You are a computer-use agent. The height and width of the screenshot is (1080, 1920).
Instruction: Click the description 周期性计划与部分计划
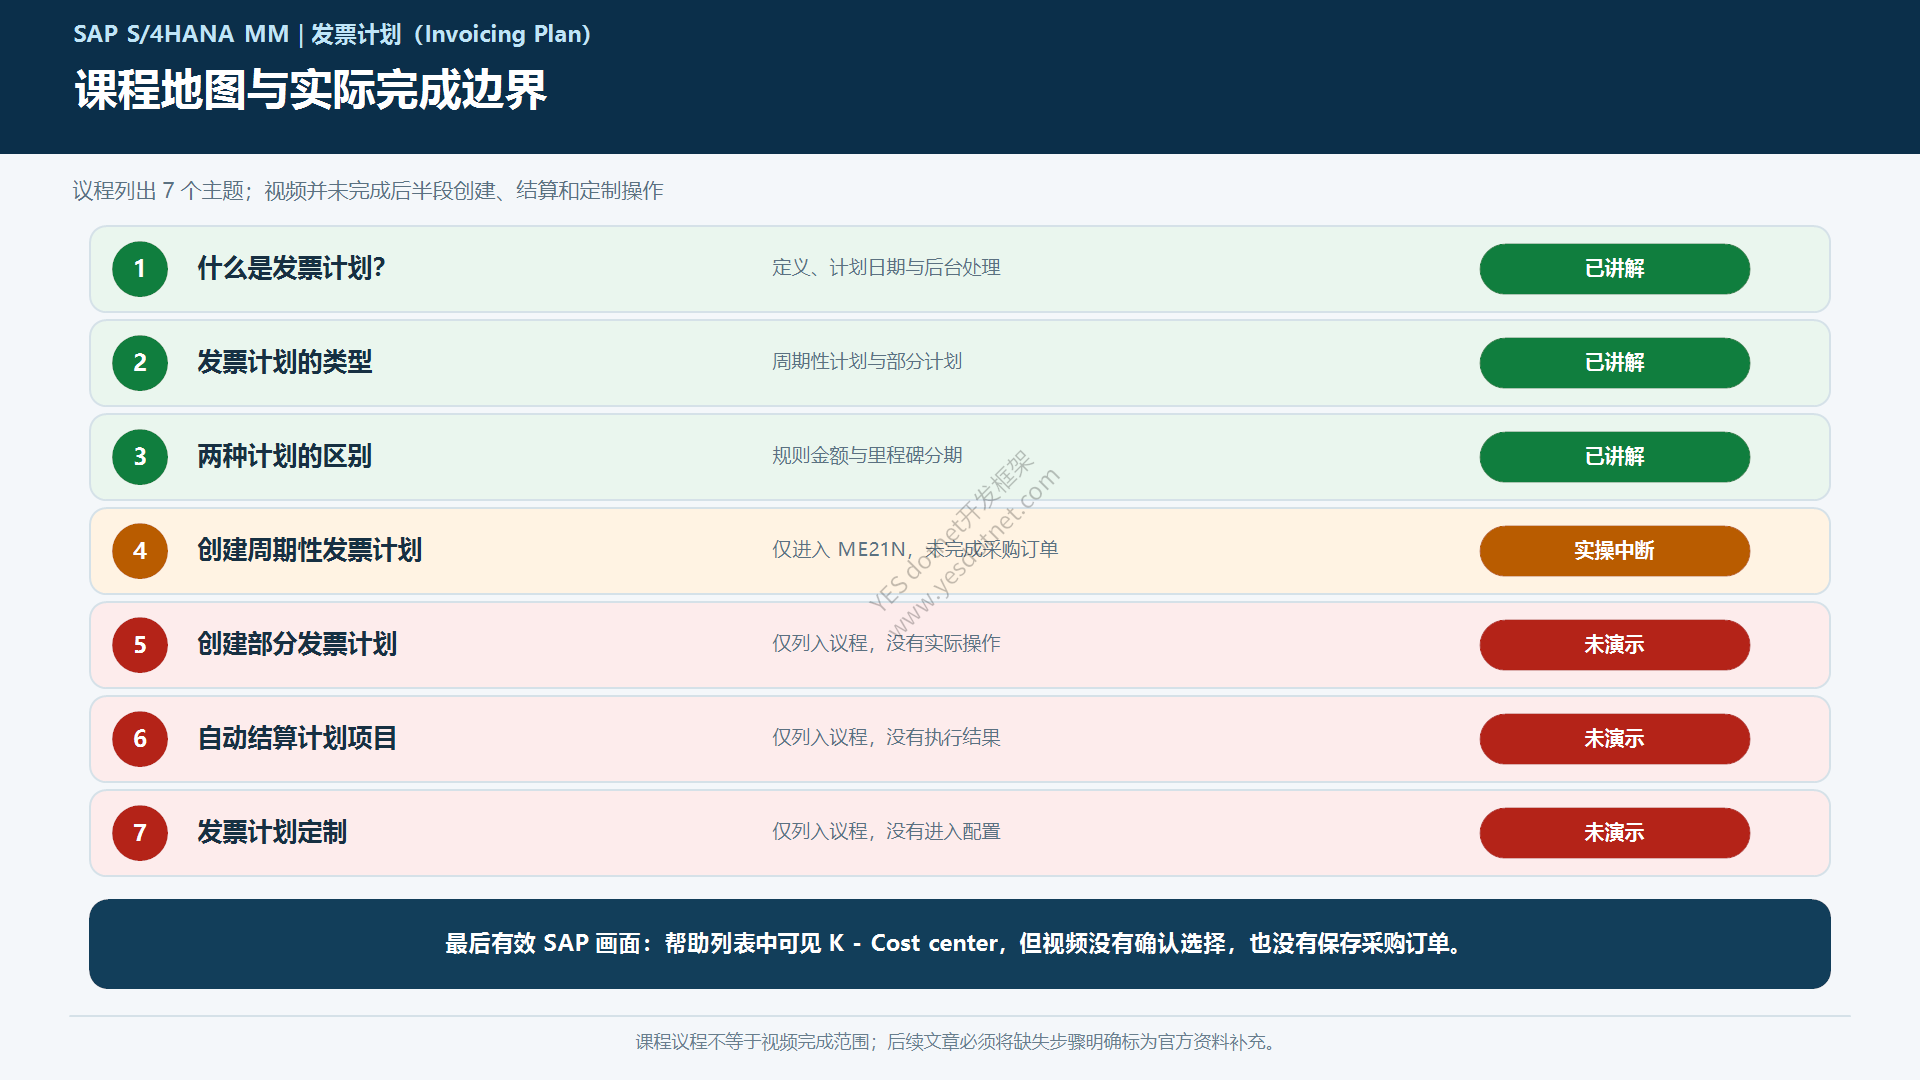(867, 361)
